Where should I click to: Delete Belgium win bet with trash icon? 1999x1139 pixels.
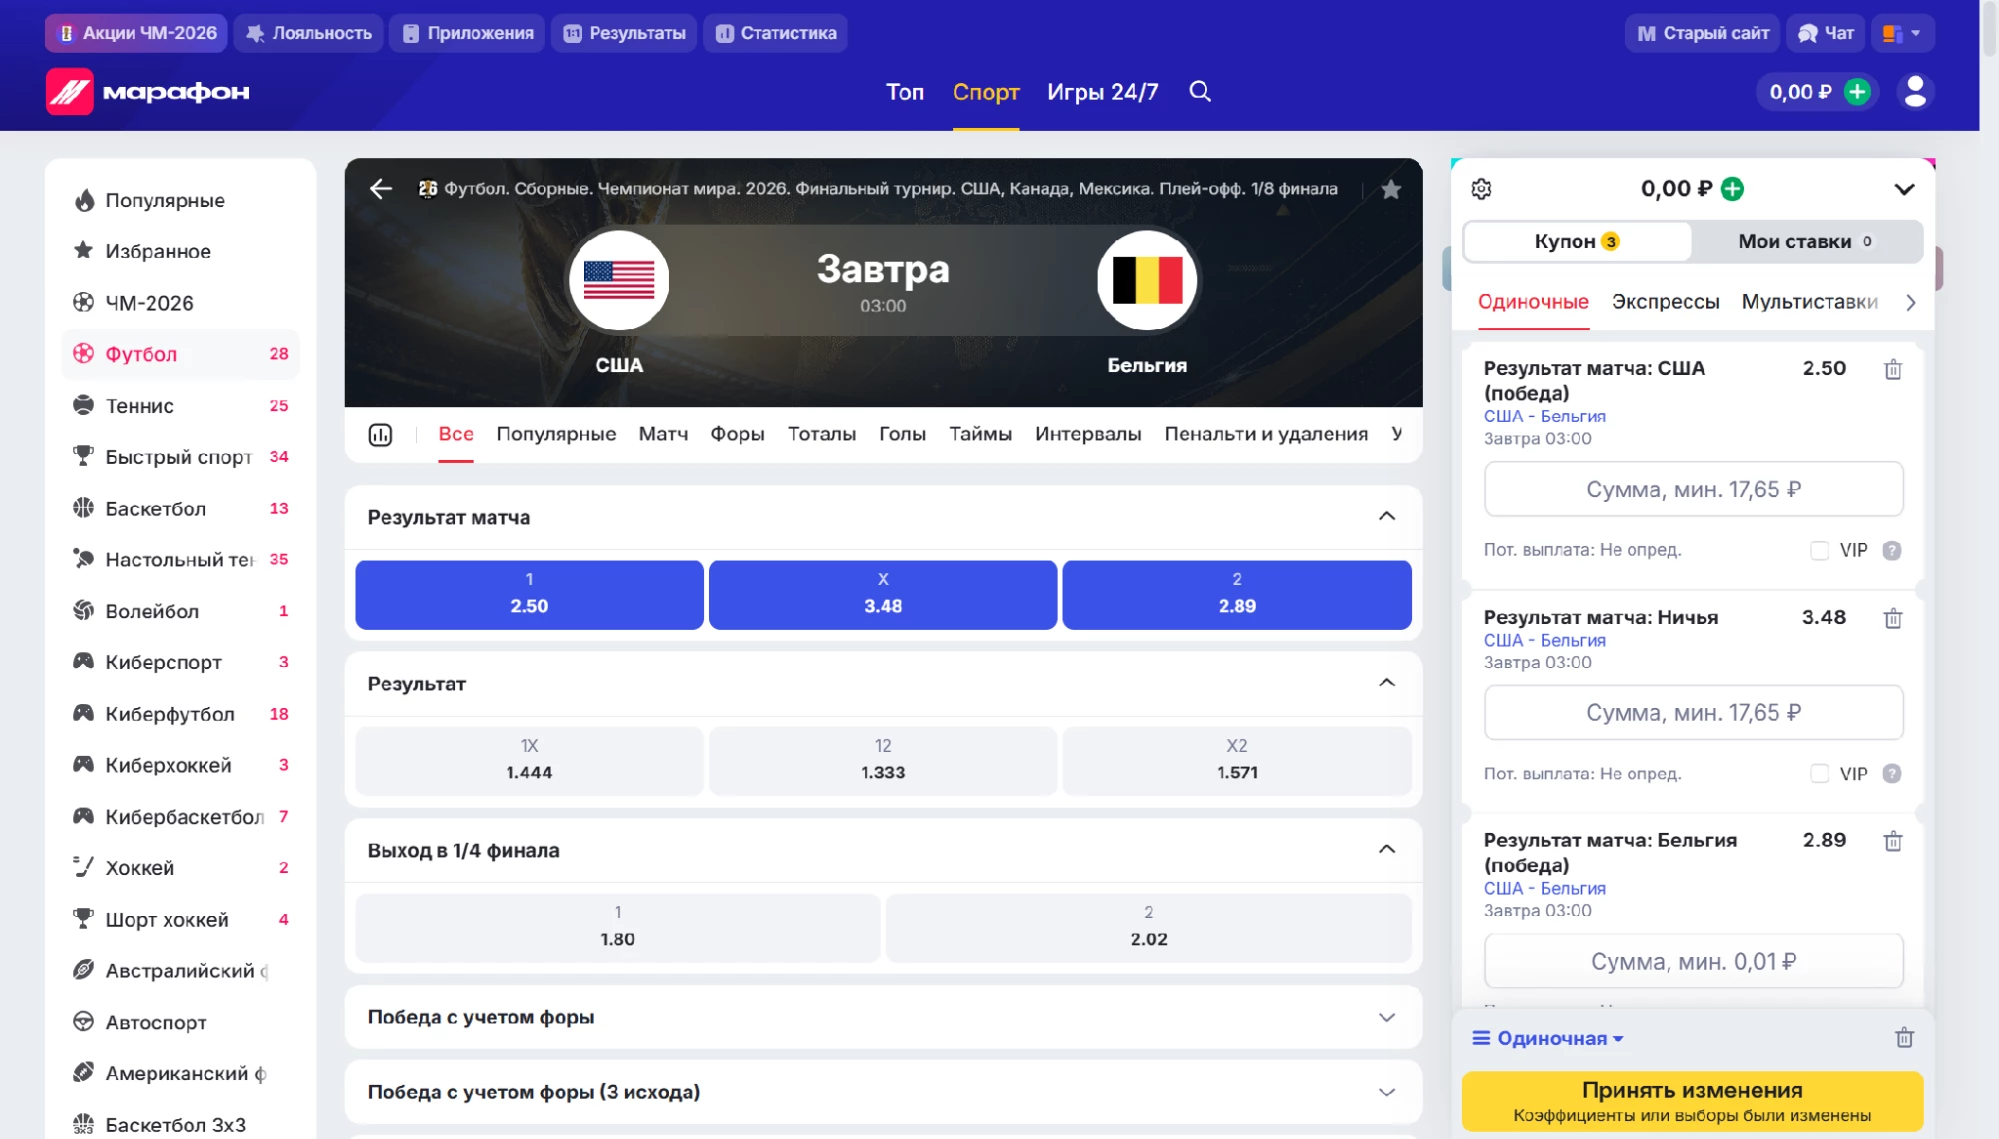tap(1892, 842)
